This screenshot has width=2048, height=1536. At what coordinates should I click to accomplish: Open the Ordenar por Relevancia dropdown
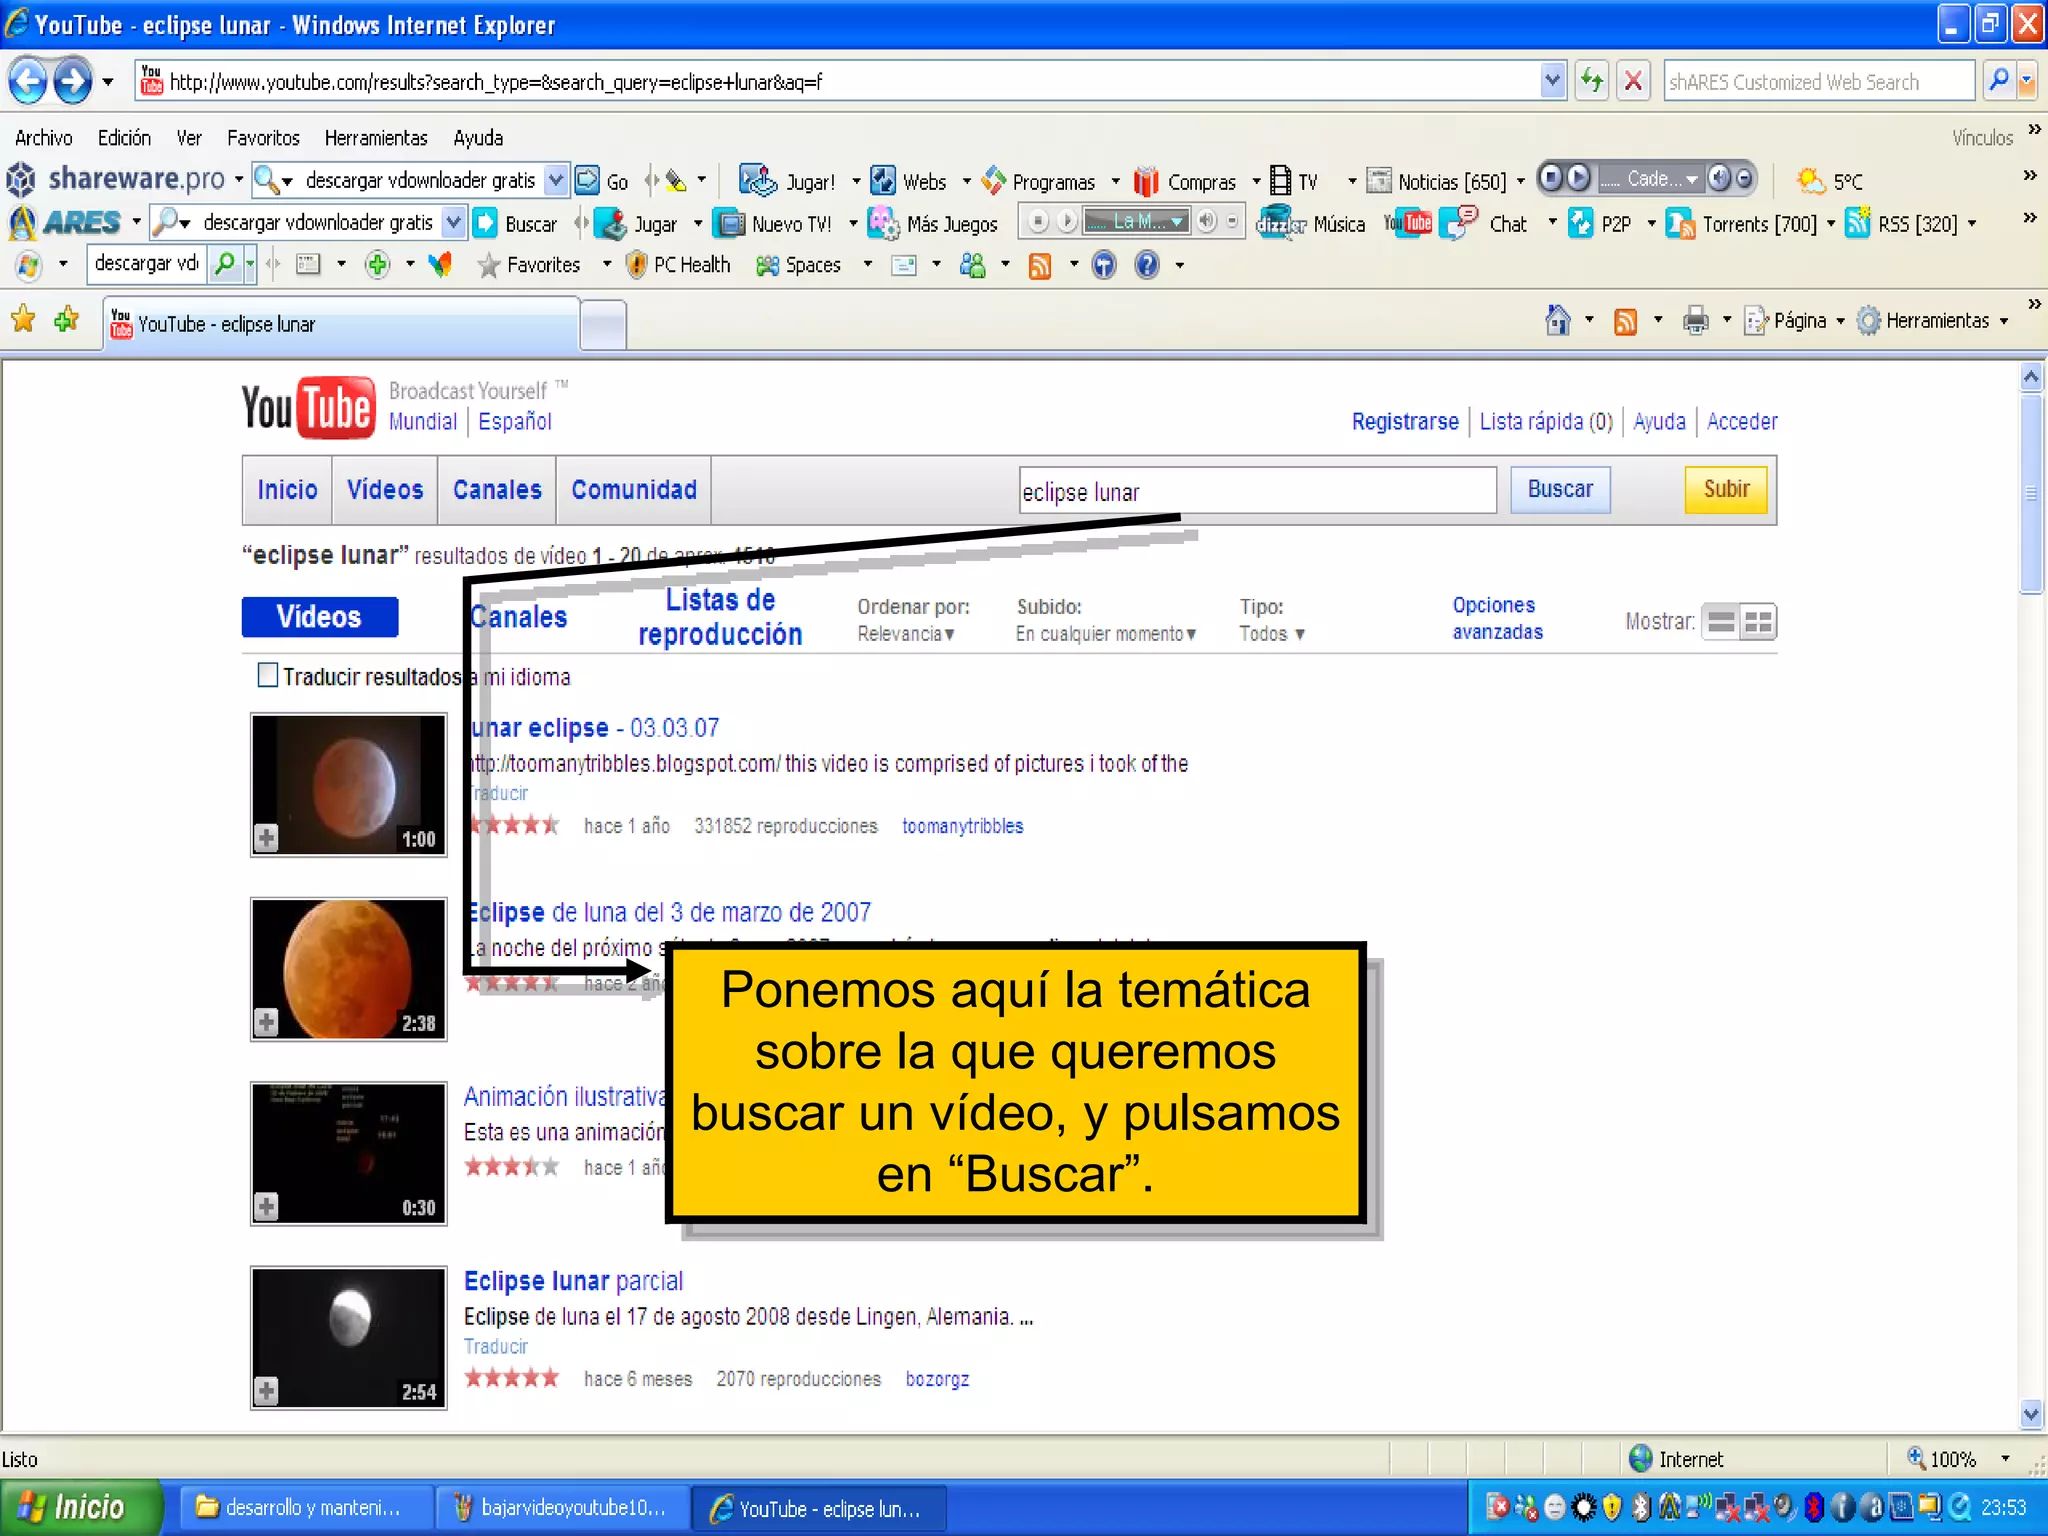coord(906,634)
